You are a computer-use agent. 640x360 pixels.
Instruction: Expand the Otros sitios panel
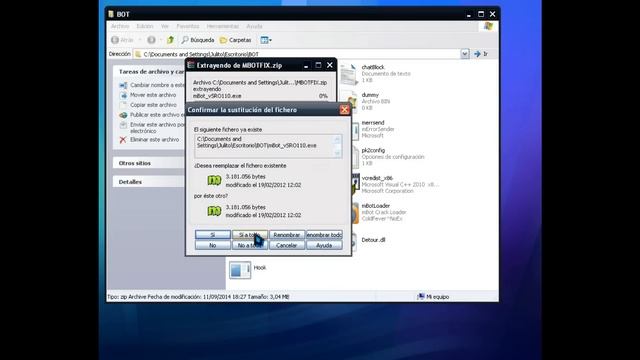149,163
